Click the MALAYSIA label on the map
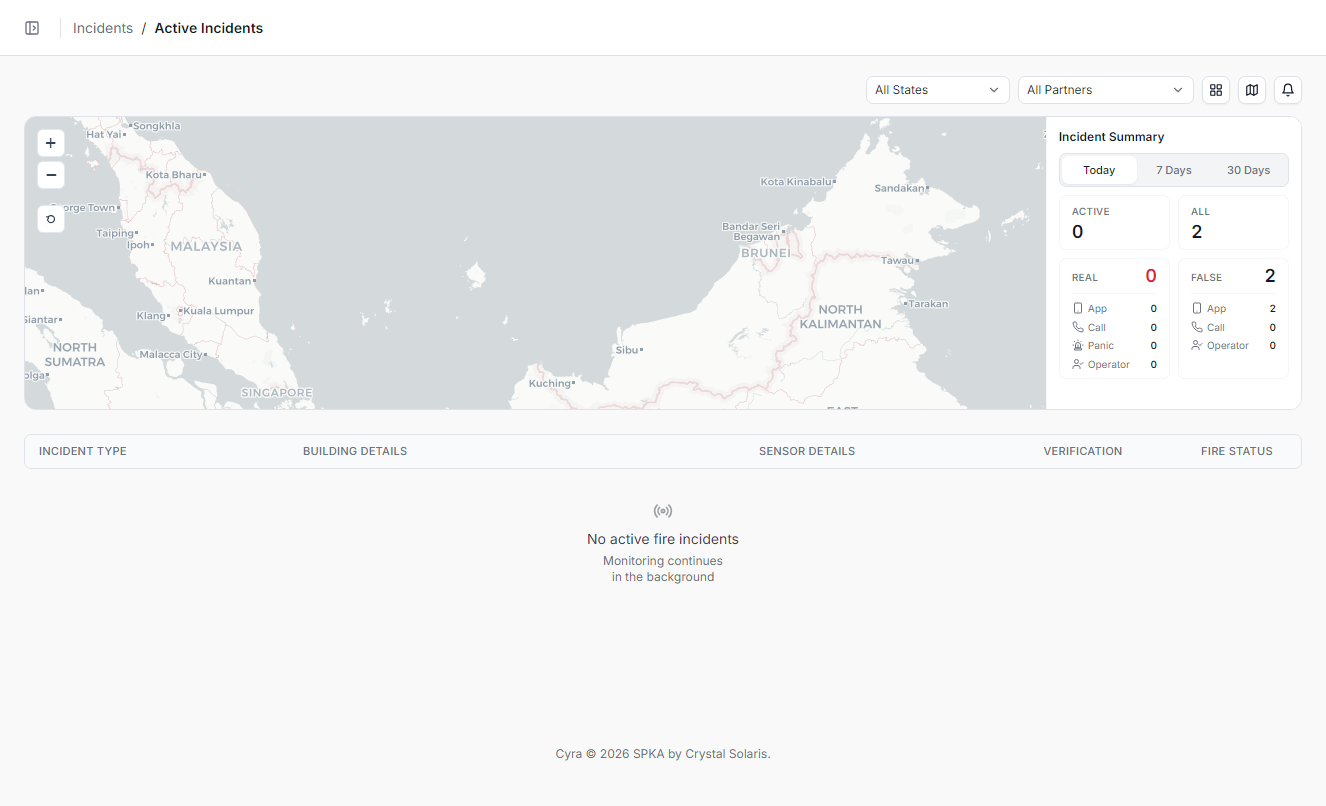Screen dimensions: 1326x806 click(x=206, y=246)
